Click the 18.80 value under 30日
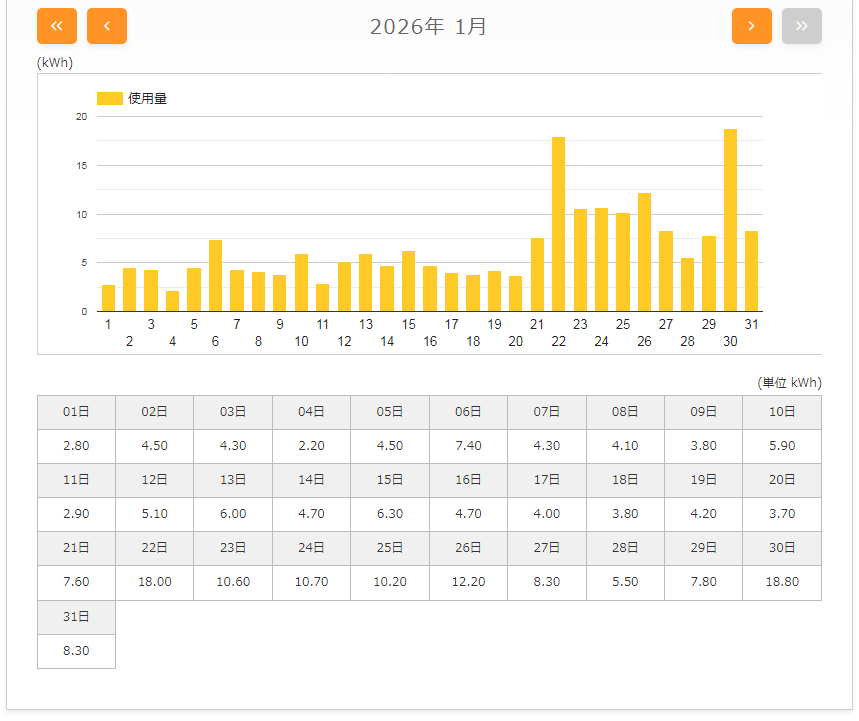This screenshot has height=721, width=859. [x=781, y=582]
